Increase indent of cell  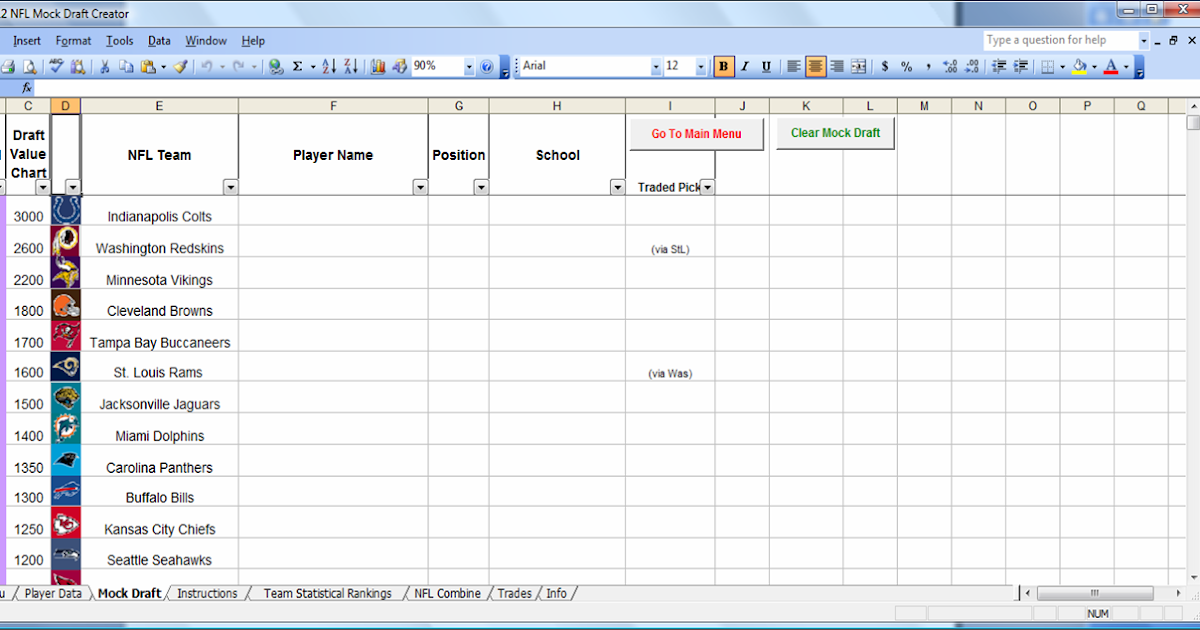coord(1021,66)
